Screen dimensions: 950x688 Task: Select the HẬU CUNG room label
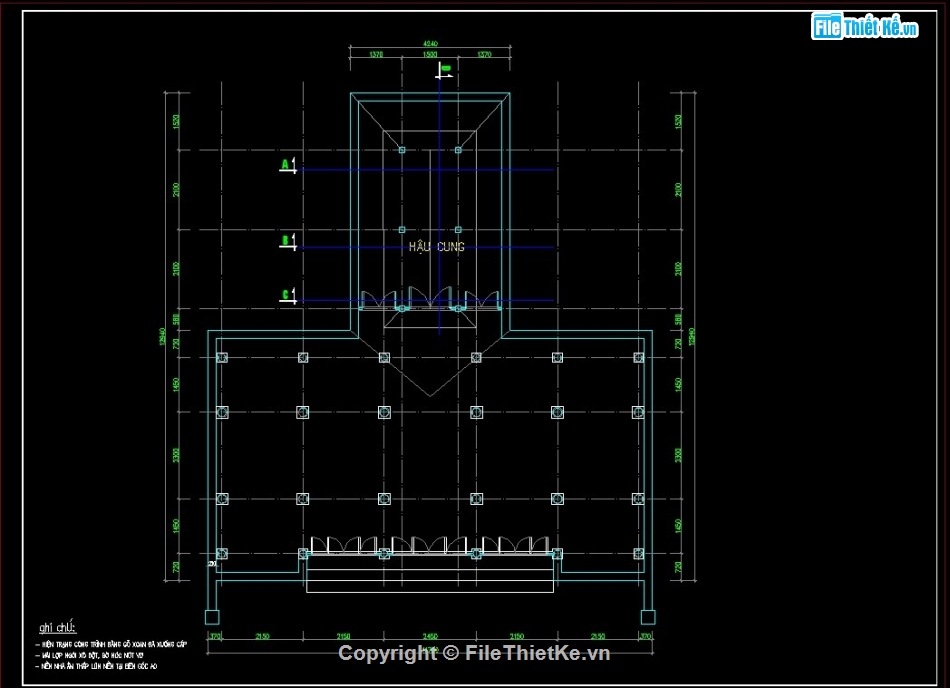point(436,246)
